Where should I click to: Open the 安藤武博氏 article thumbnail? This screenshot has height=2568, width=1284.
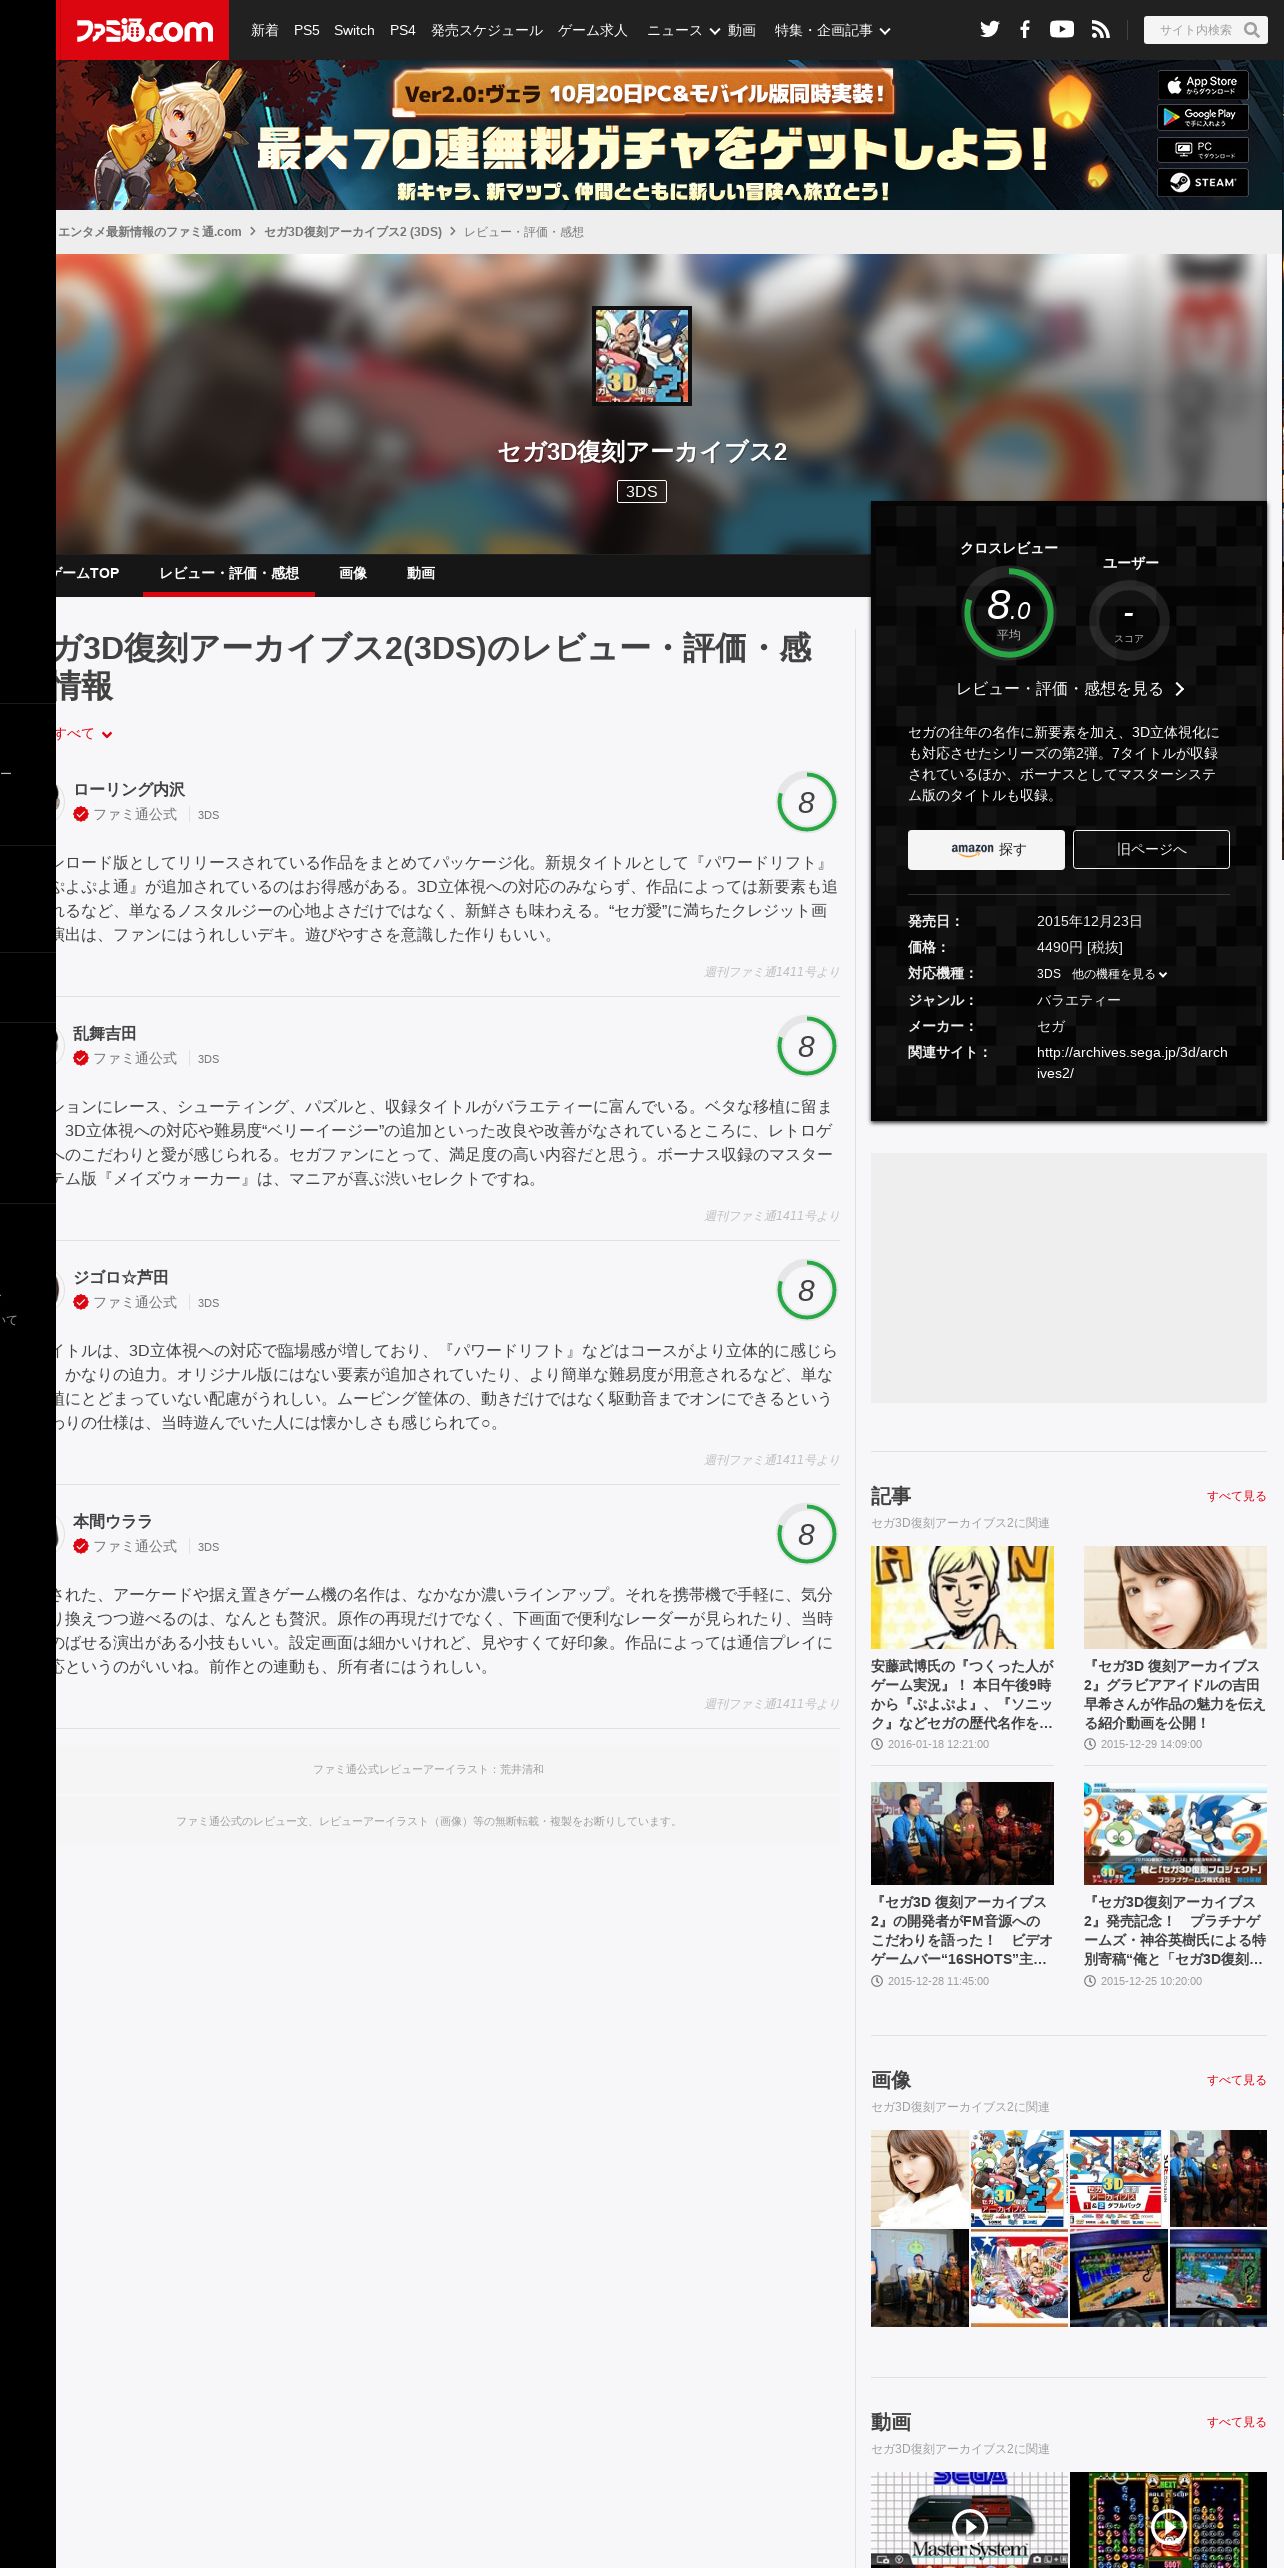962,1597
